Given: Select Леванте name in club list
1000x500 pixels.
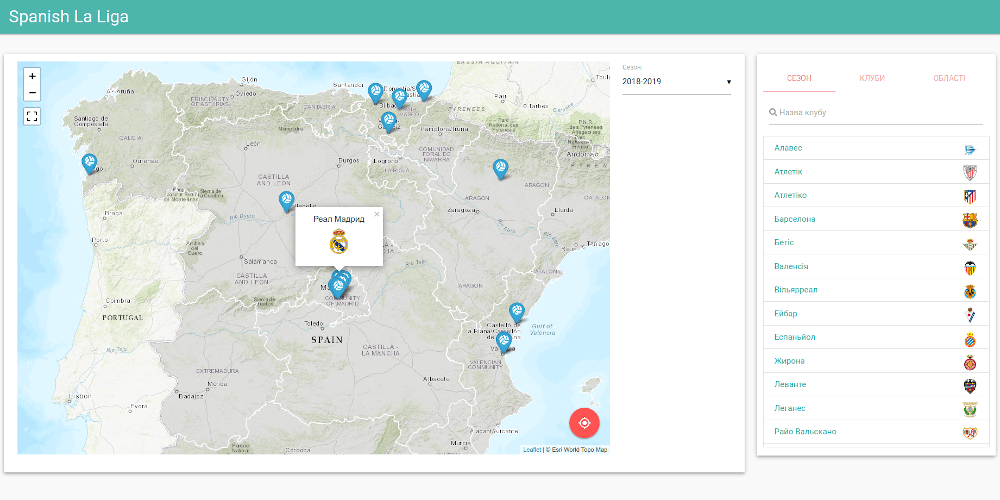Looking at the screenshot, I should [790, 385].
